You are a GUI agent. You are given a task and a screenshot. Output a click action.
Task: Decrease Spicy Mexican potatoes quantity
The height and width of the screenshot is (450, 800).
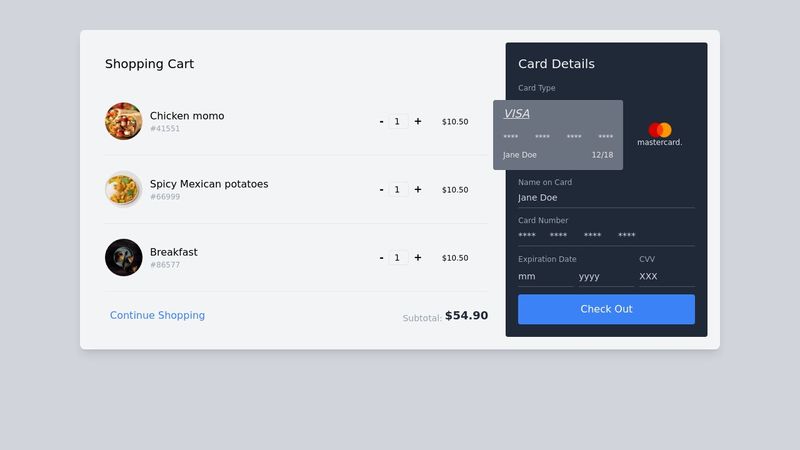coord(381,190)
